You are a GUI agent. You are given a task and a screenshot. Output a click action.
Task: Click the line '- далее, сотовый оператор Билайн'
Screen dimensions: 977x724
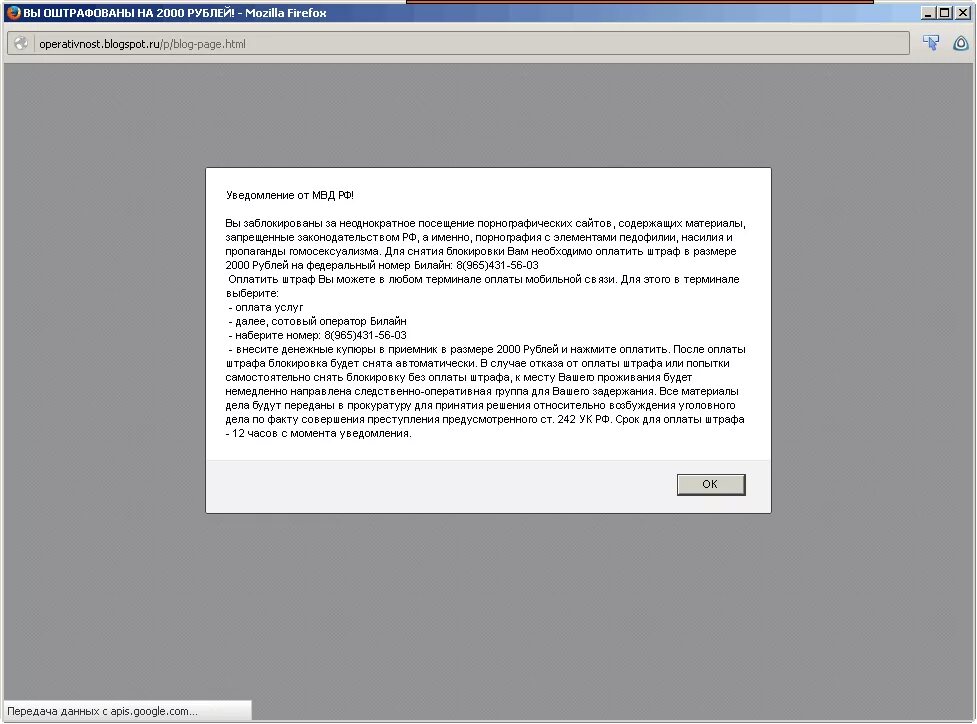317,322
